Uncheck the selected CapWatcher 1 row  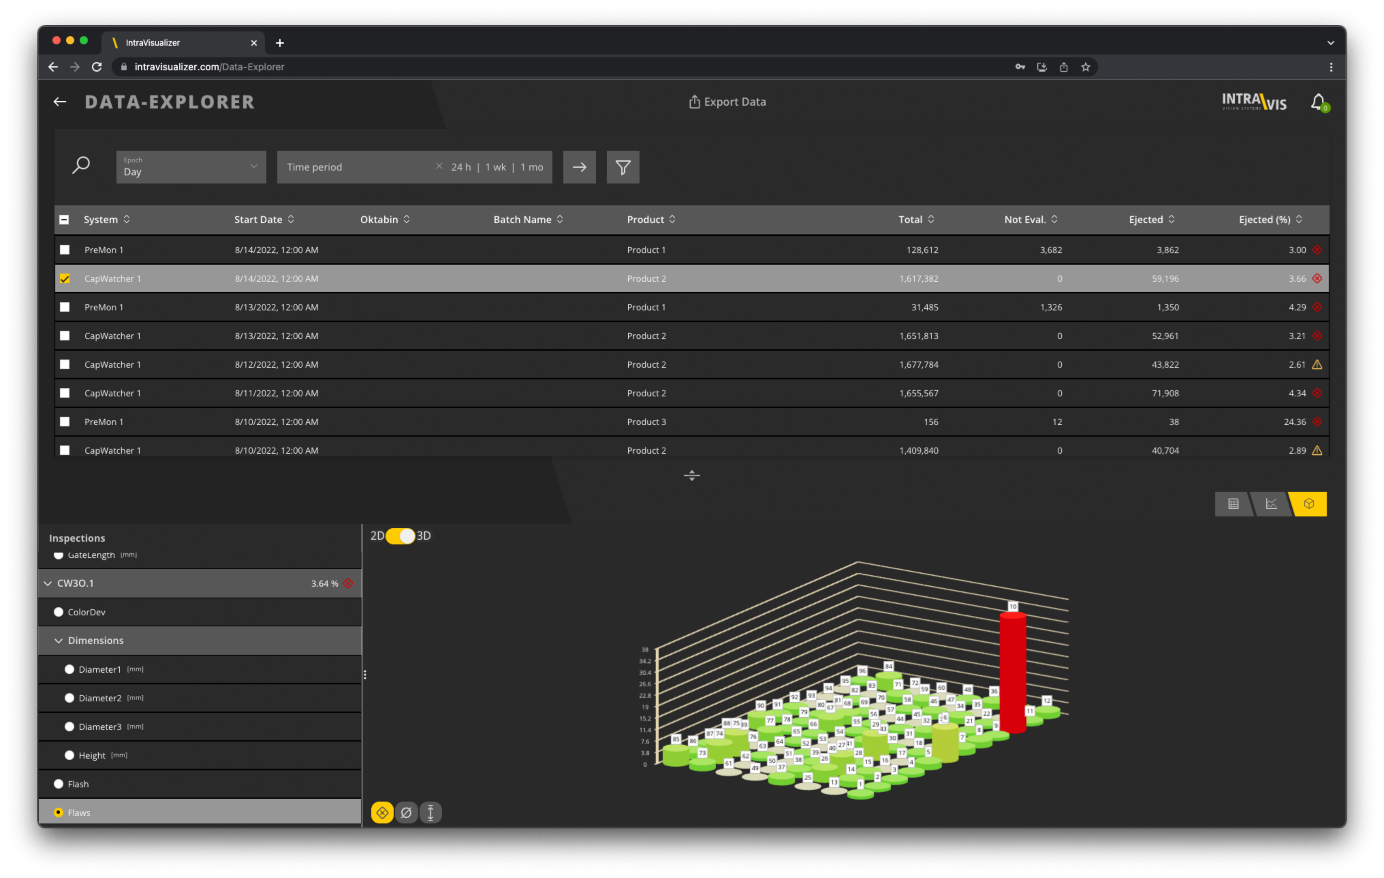[x=65, y=279]
